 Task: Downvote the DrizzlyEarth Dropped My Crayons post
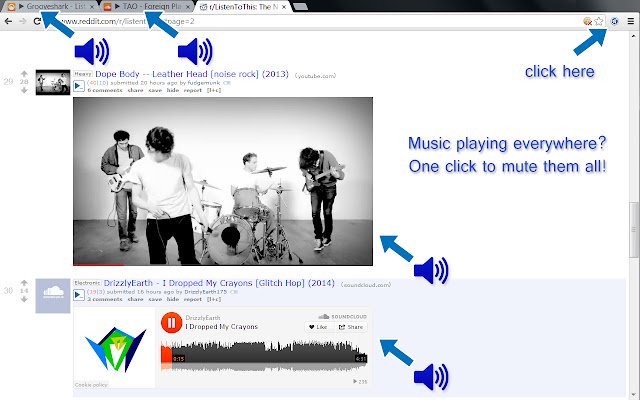(x=24, y=299)
